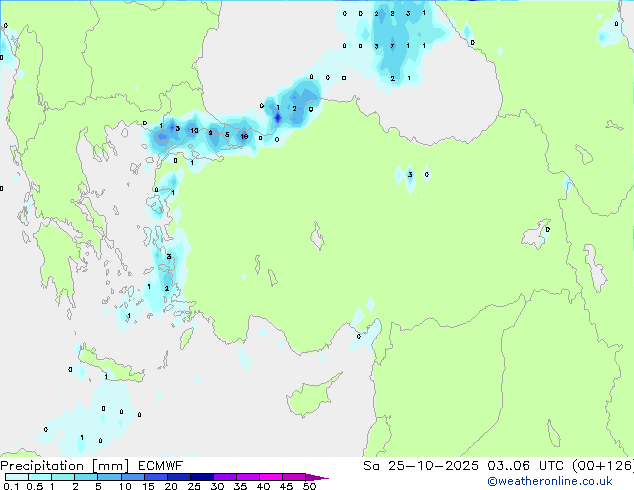634x490 pixels.
Task: Click the legend label "30"
Action: [x=218, y=486]
